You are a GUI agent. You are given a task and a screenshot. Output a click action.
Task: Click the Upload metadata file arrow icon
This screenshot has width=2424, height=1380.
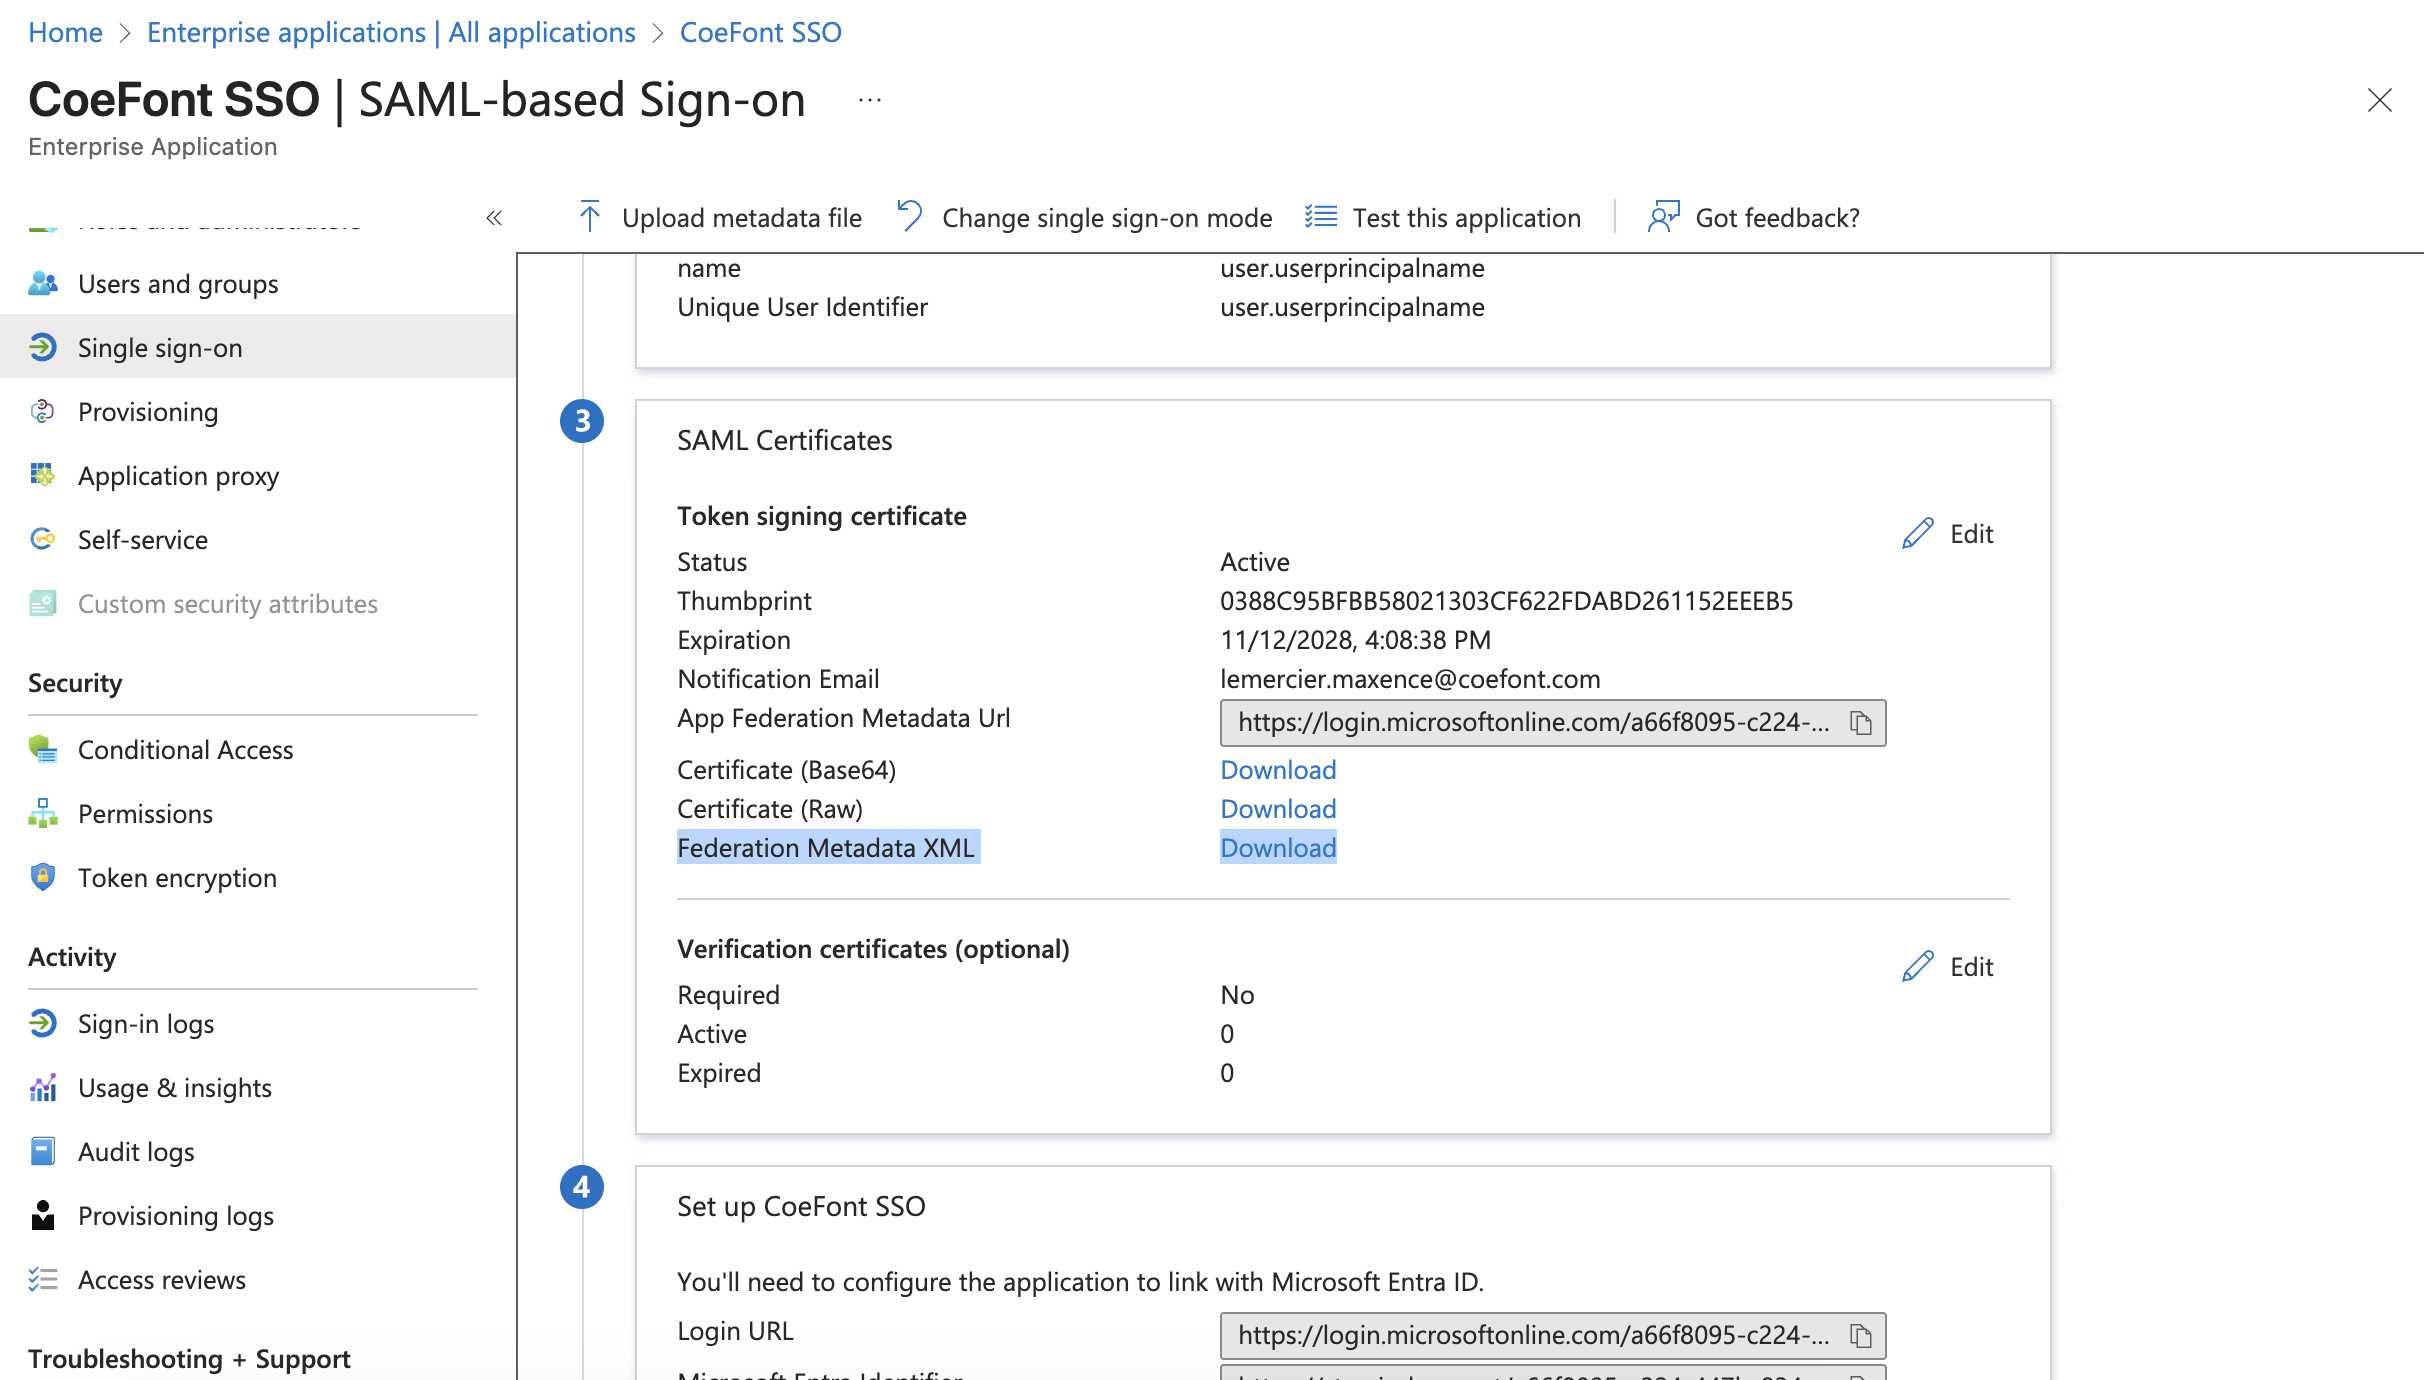(590, 216)
